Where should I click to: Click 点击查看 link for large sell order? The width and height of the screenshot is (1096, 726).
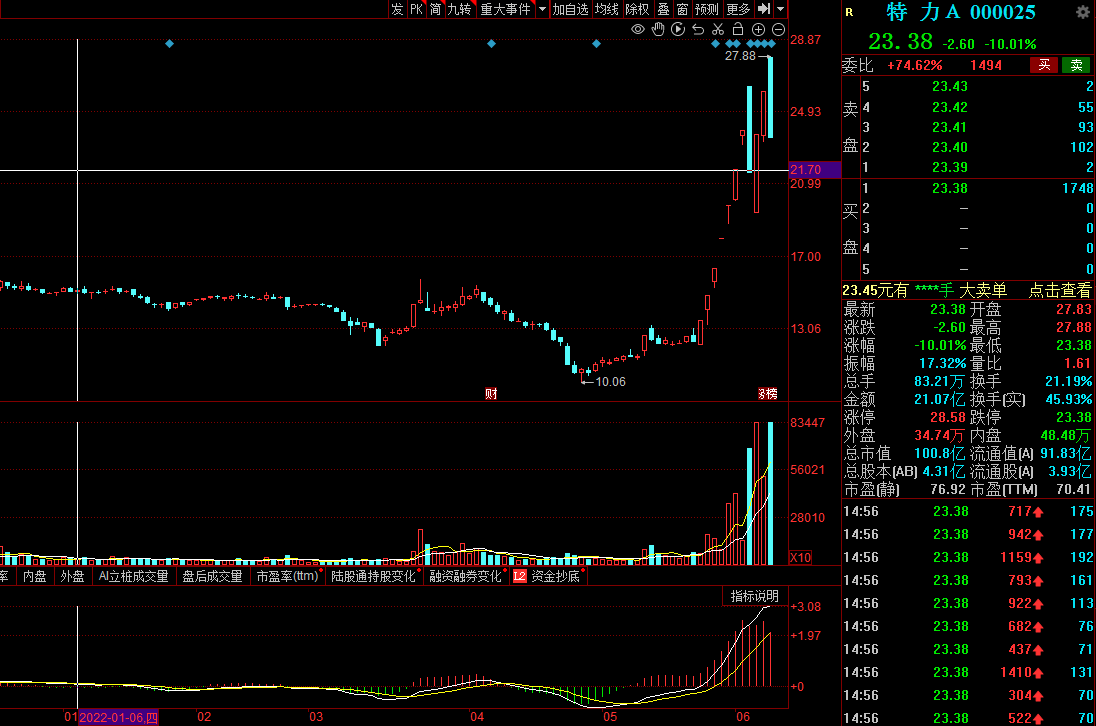click(x=1060, y=290)
